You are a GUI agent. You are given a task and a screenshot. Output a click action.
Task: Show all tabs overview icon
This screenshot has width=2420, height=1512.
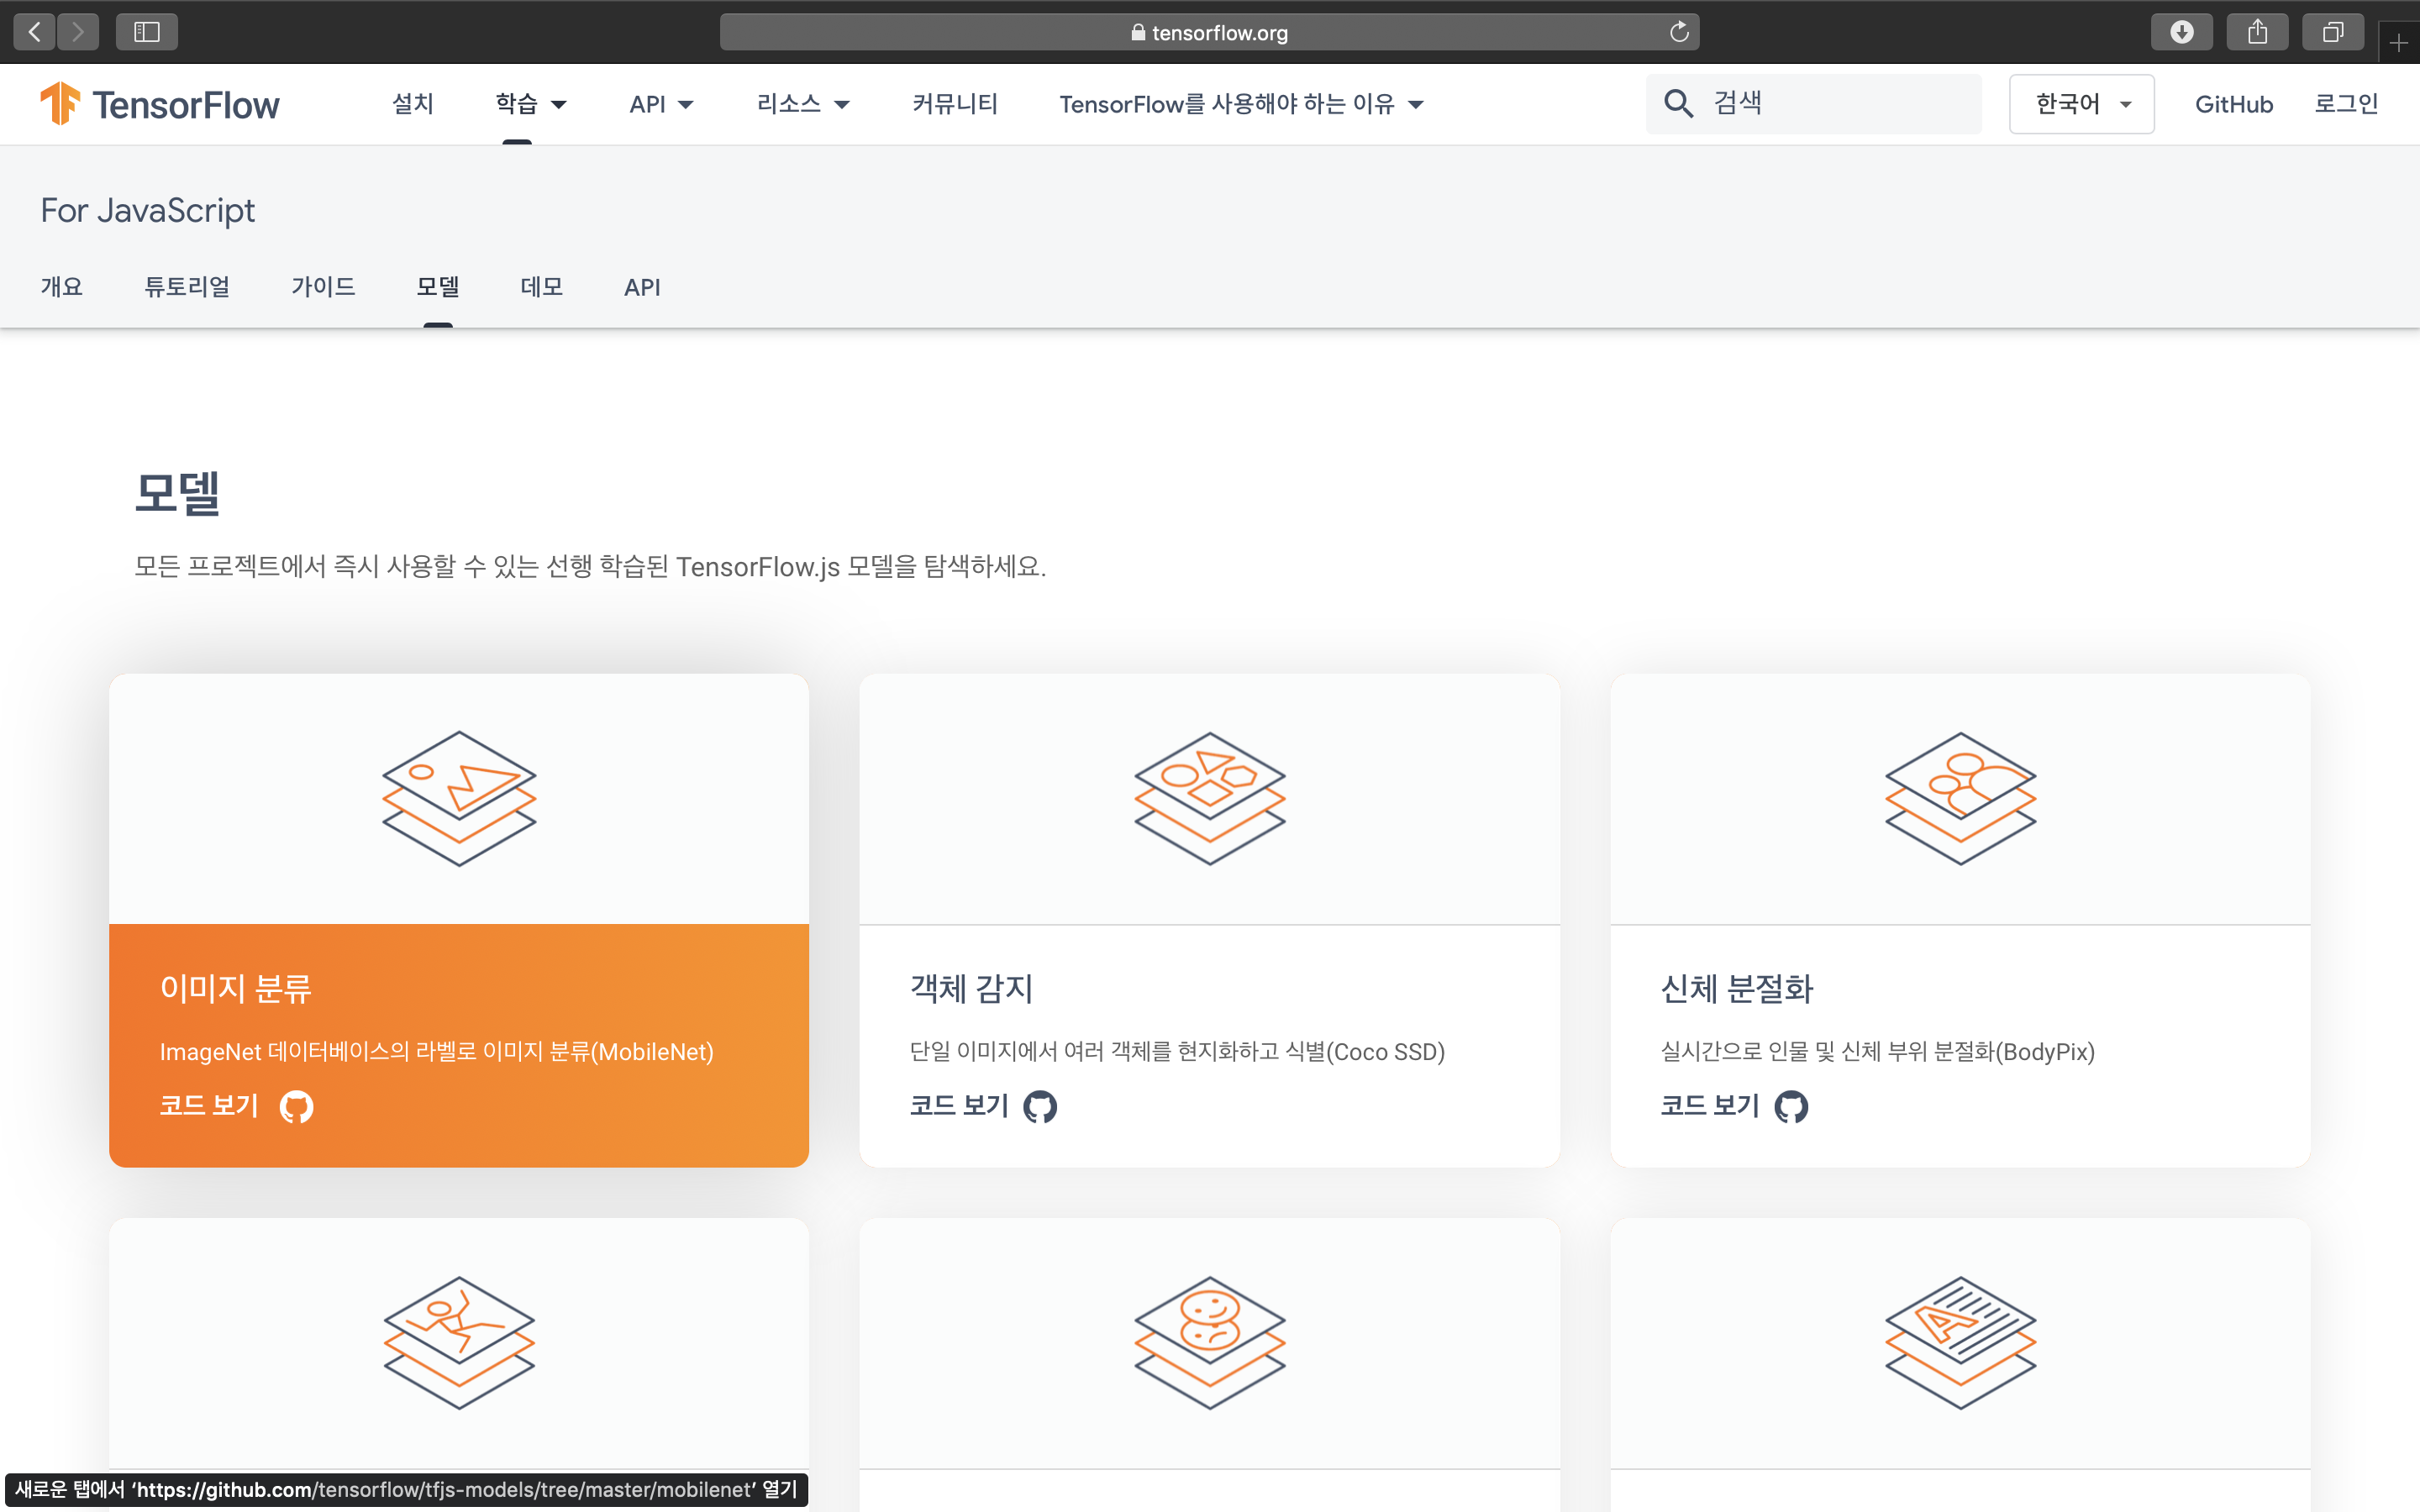2332,32
